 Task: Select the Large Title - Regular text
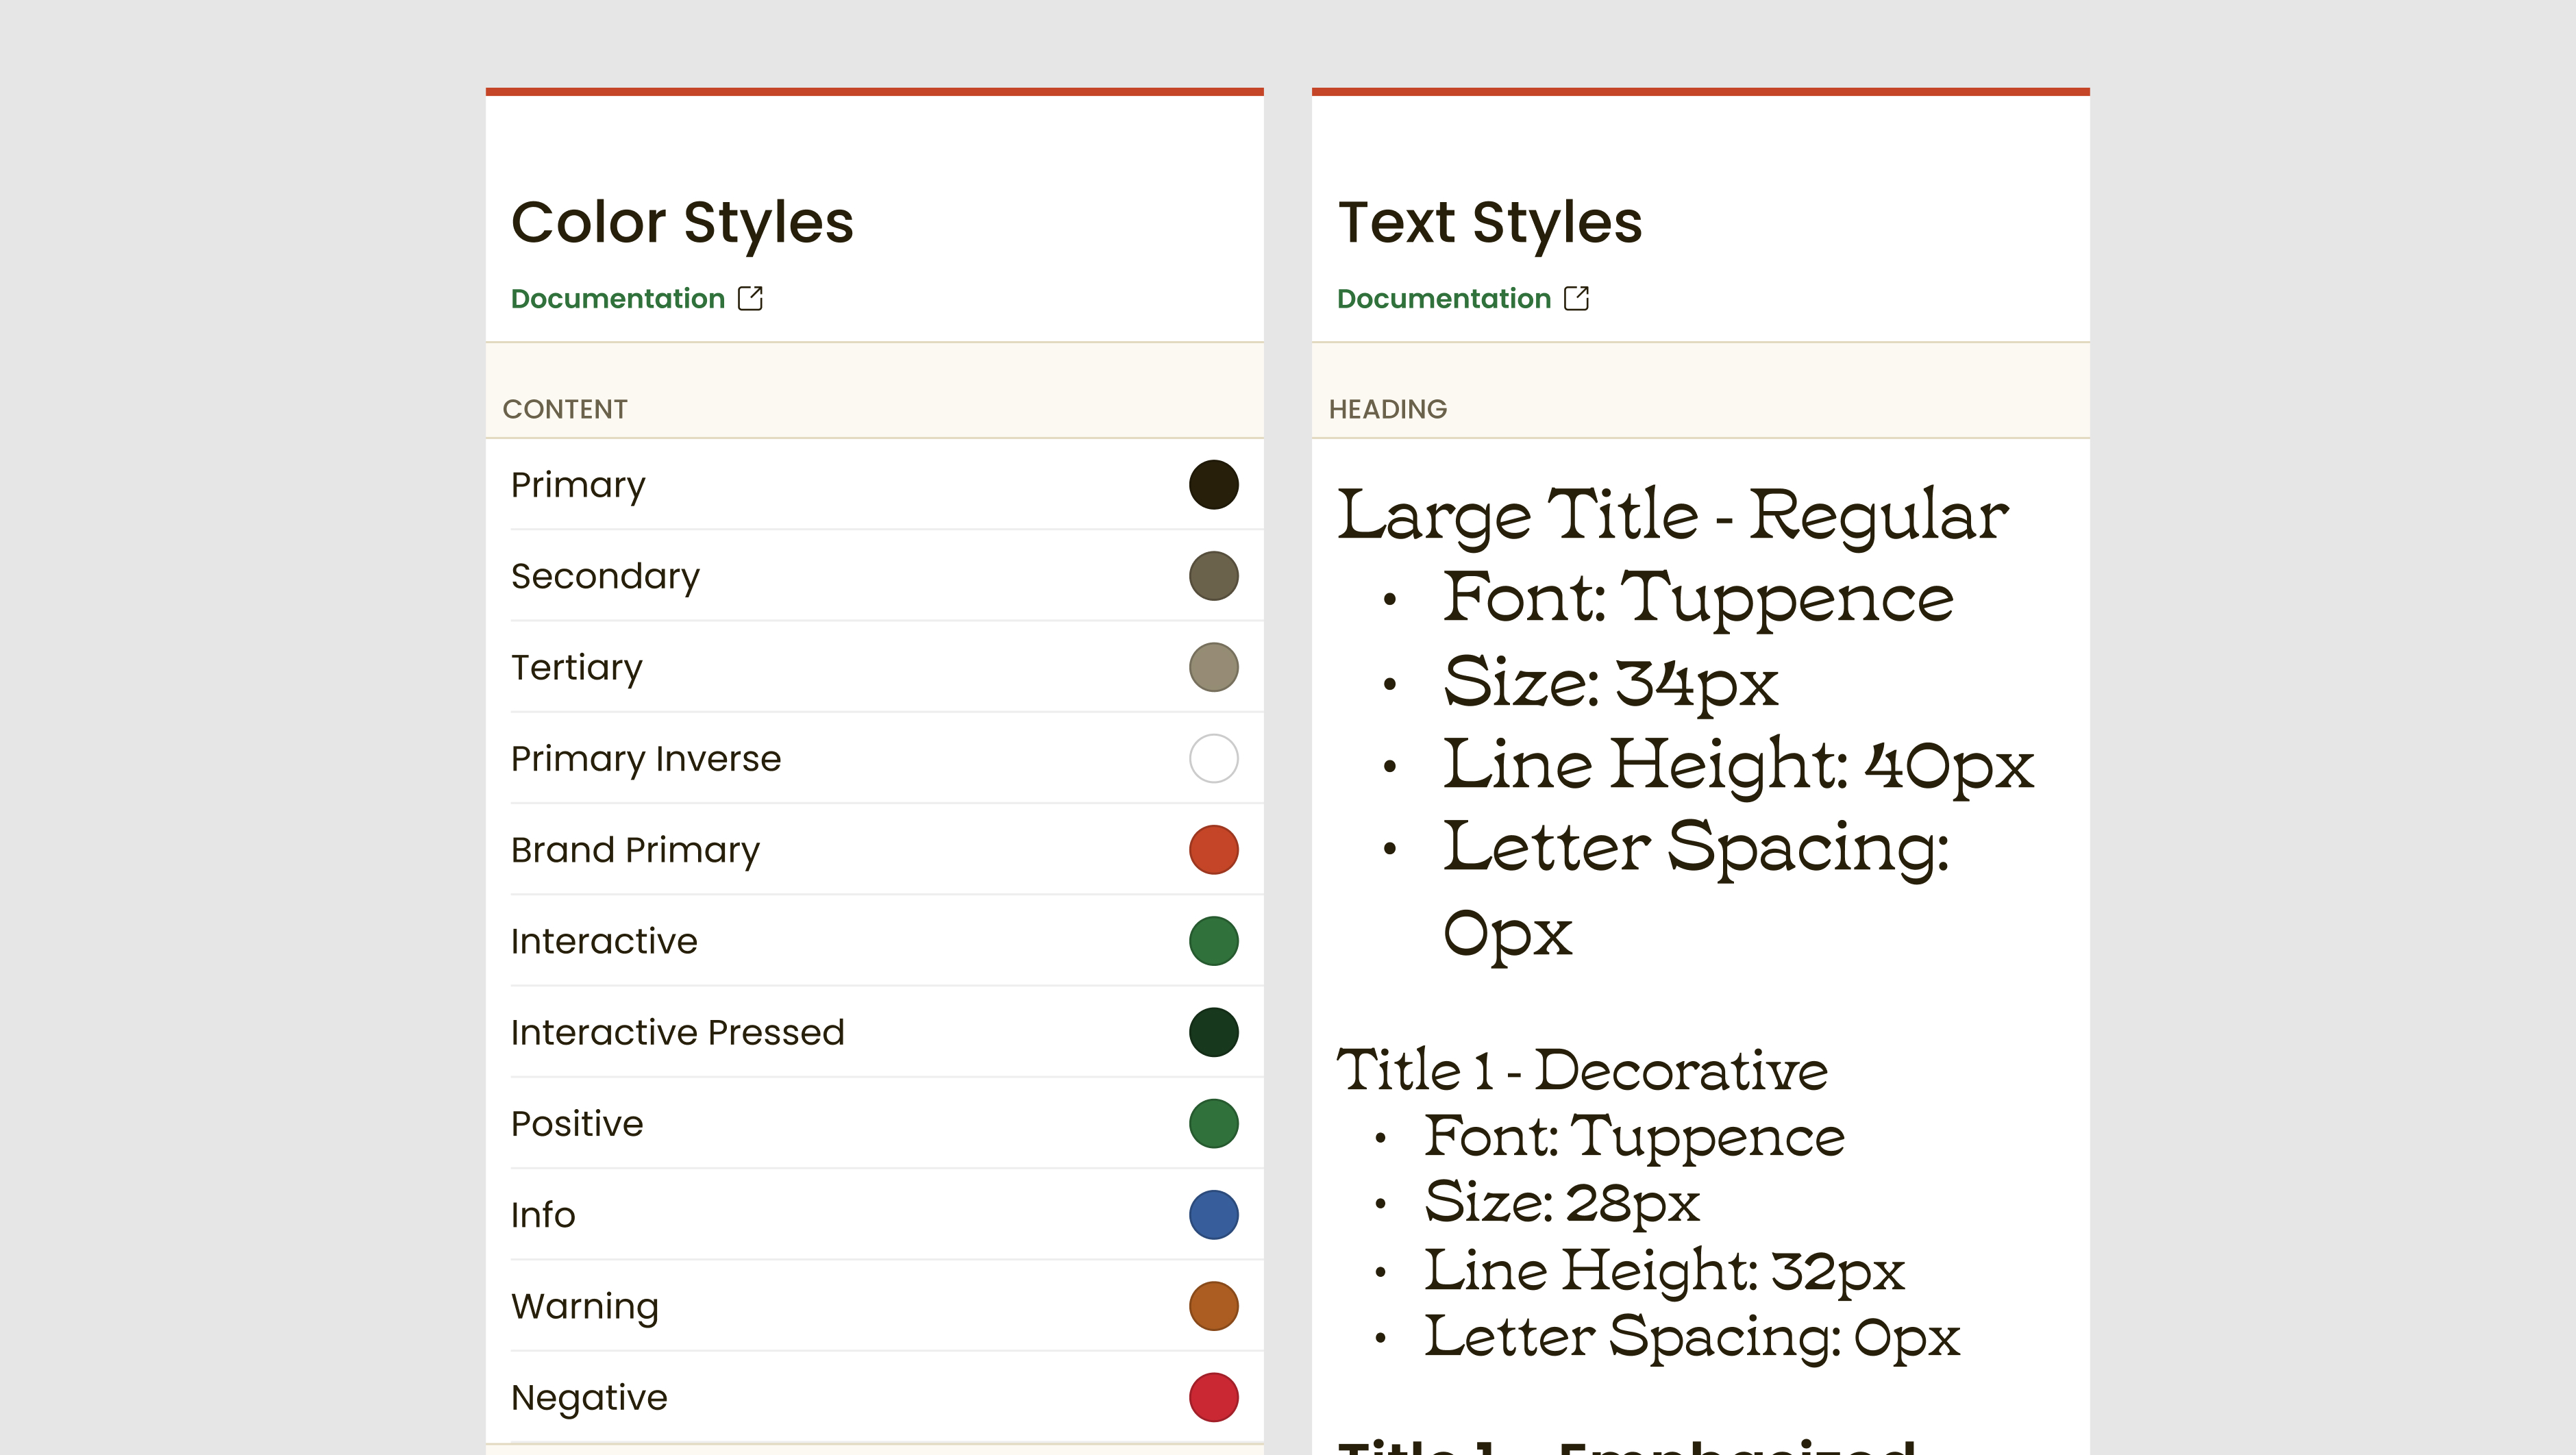[1672, 516]
